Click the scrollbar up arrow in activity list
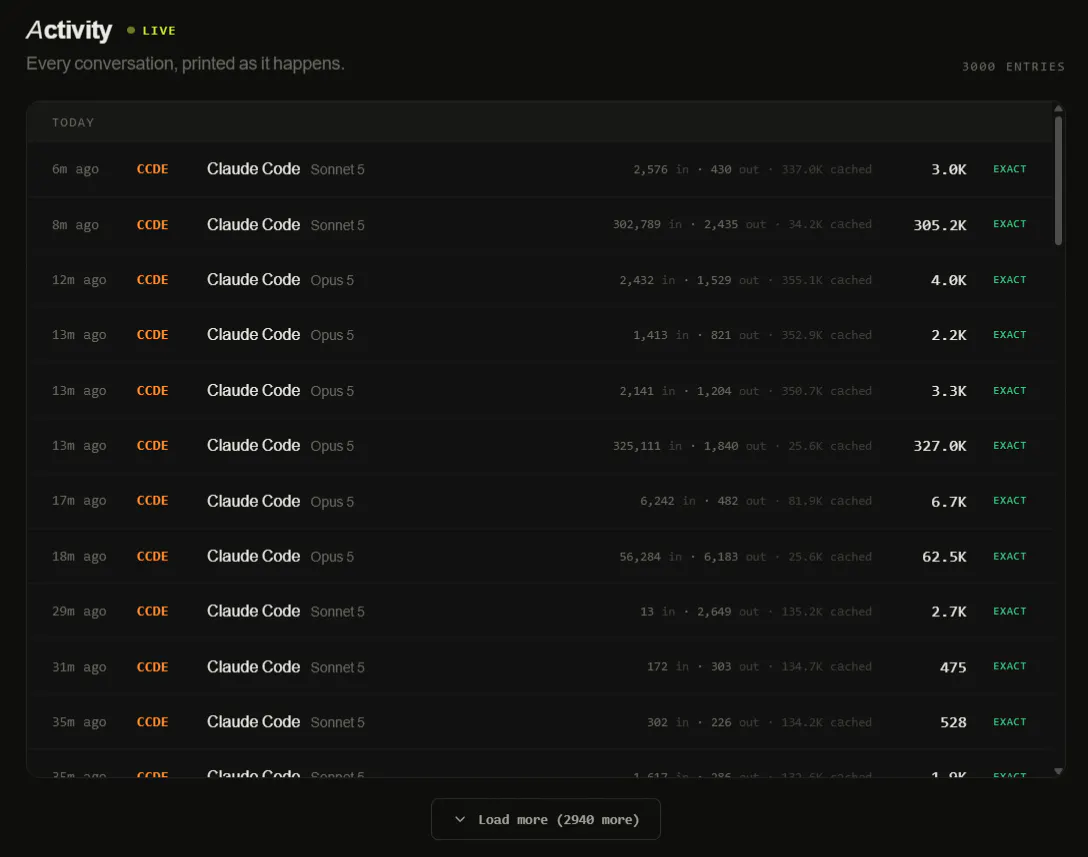The width and height of the screenshot is (1088, 857). [1058, 108]
